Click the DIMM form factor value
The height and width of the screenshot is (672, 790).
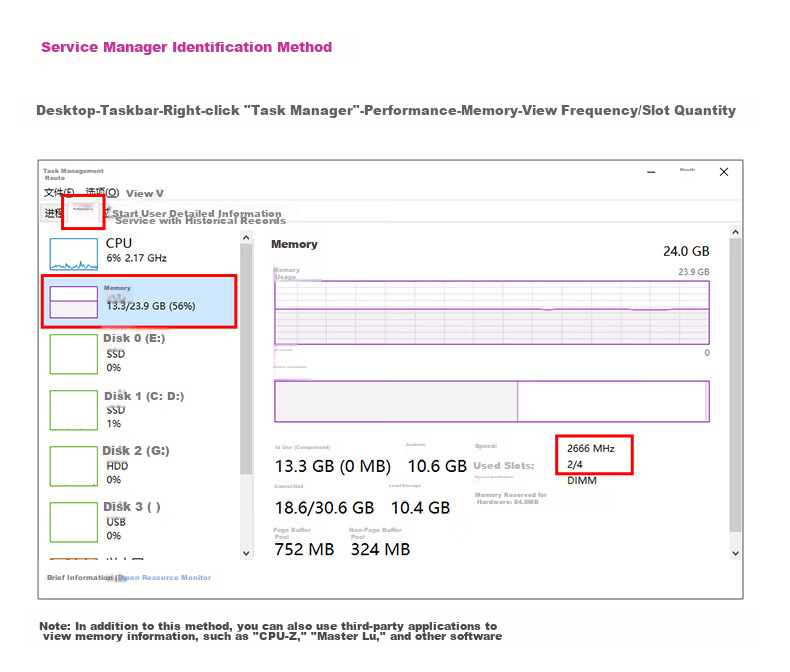tap(582, 481)
